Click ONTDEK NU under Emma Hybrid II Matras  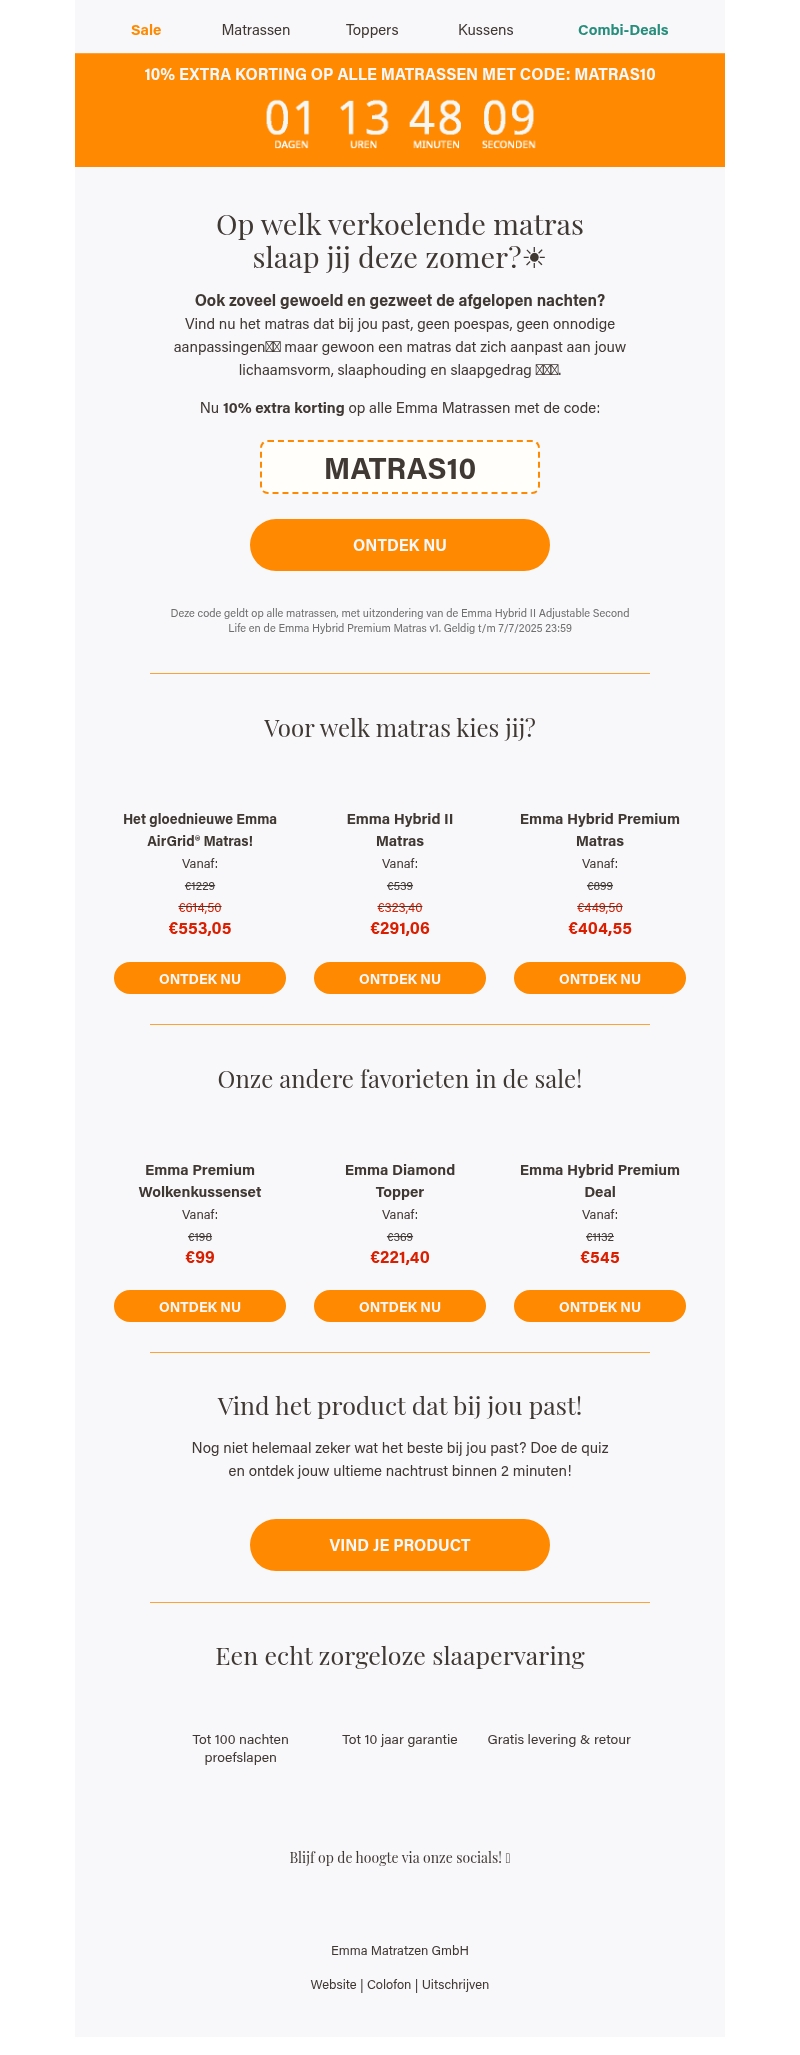click(400, 979)
